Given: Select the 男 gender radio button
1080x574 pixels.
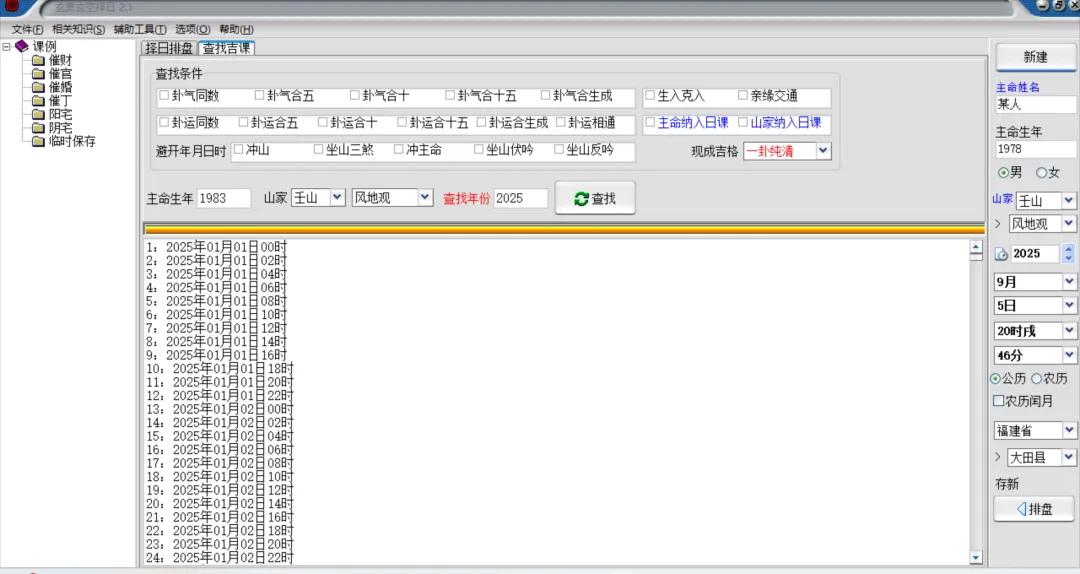Looking at the screenshot, I should [1003, 172].
